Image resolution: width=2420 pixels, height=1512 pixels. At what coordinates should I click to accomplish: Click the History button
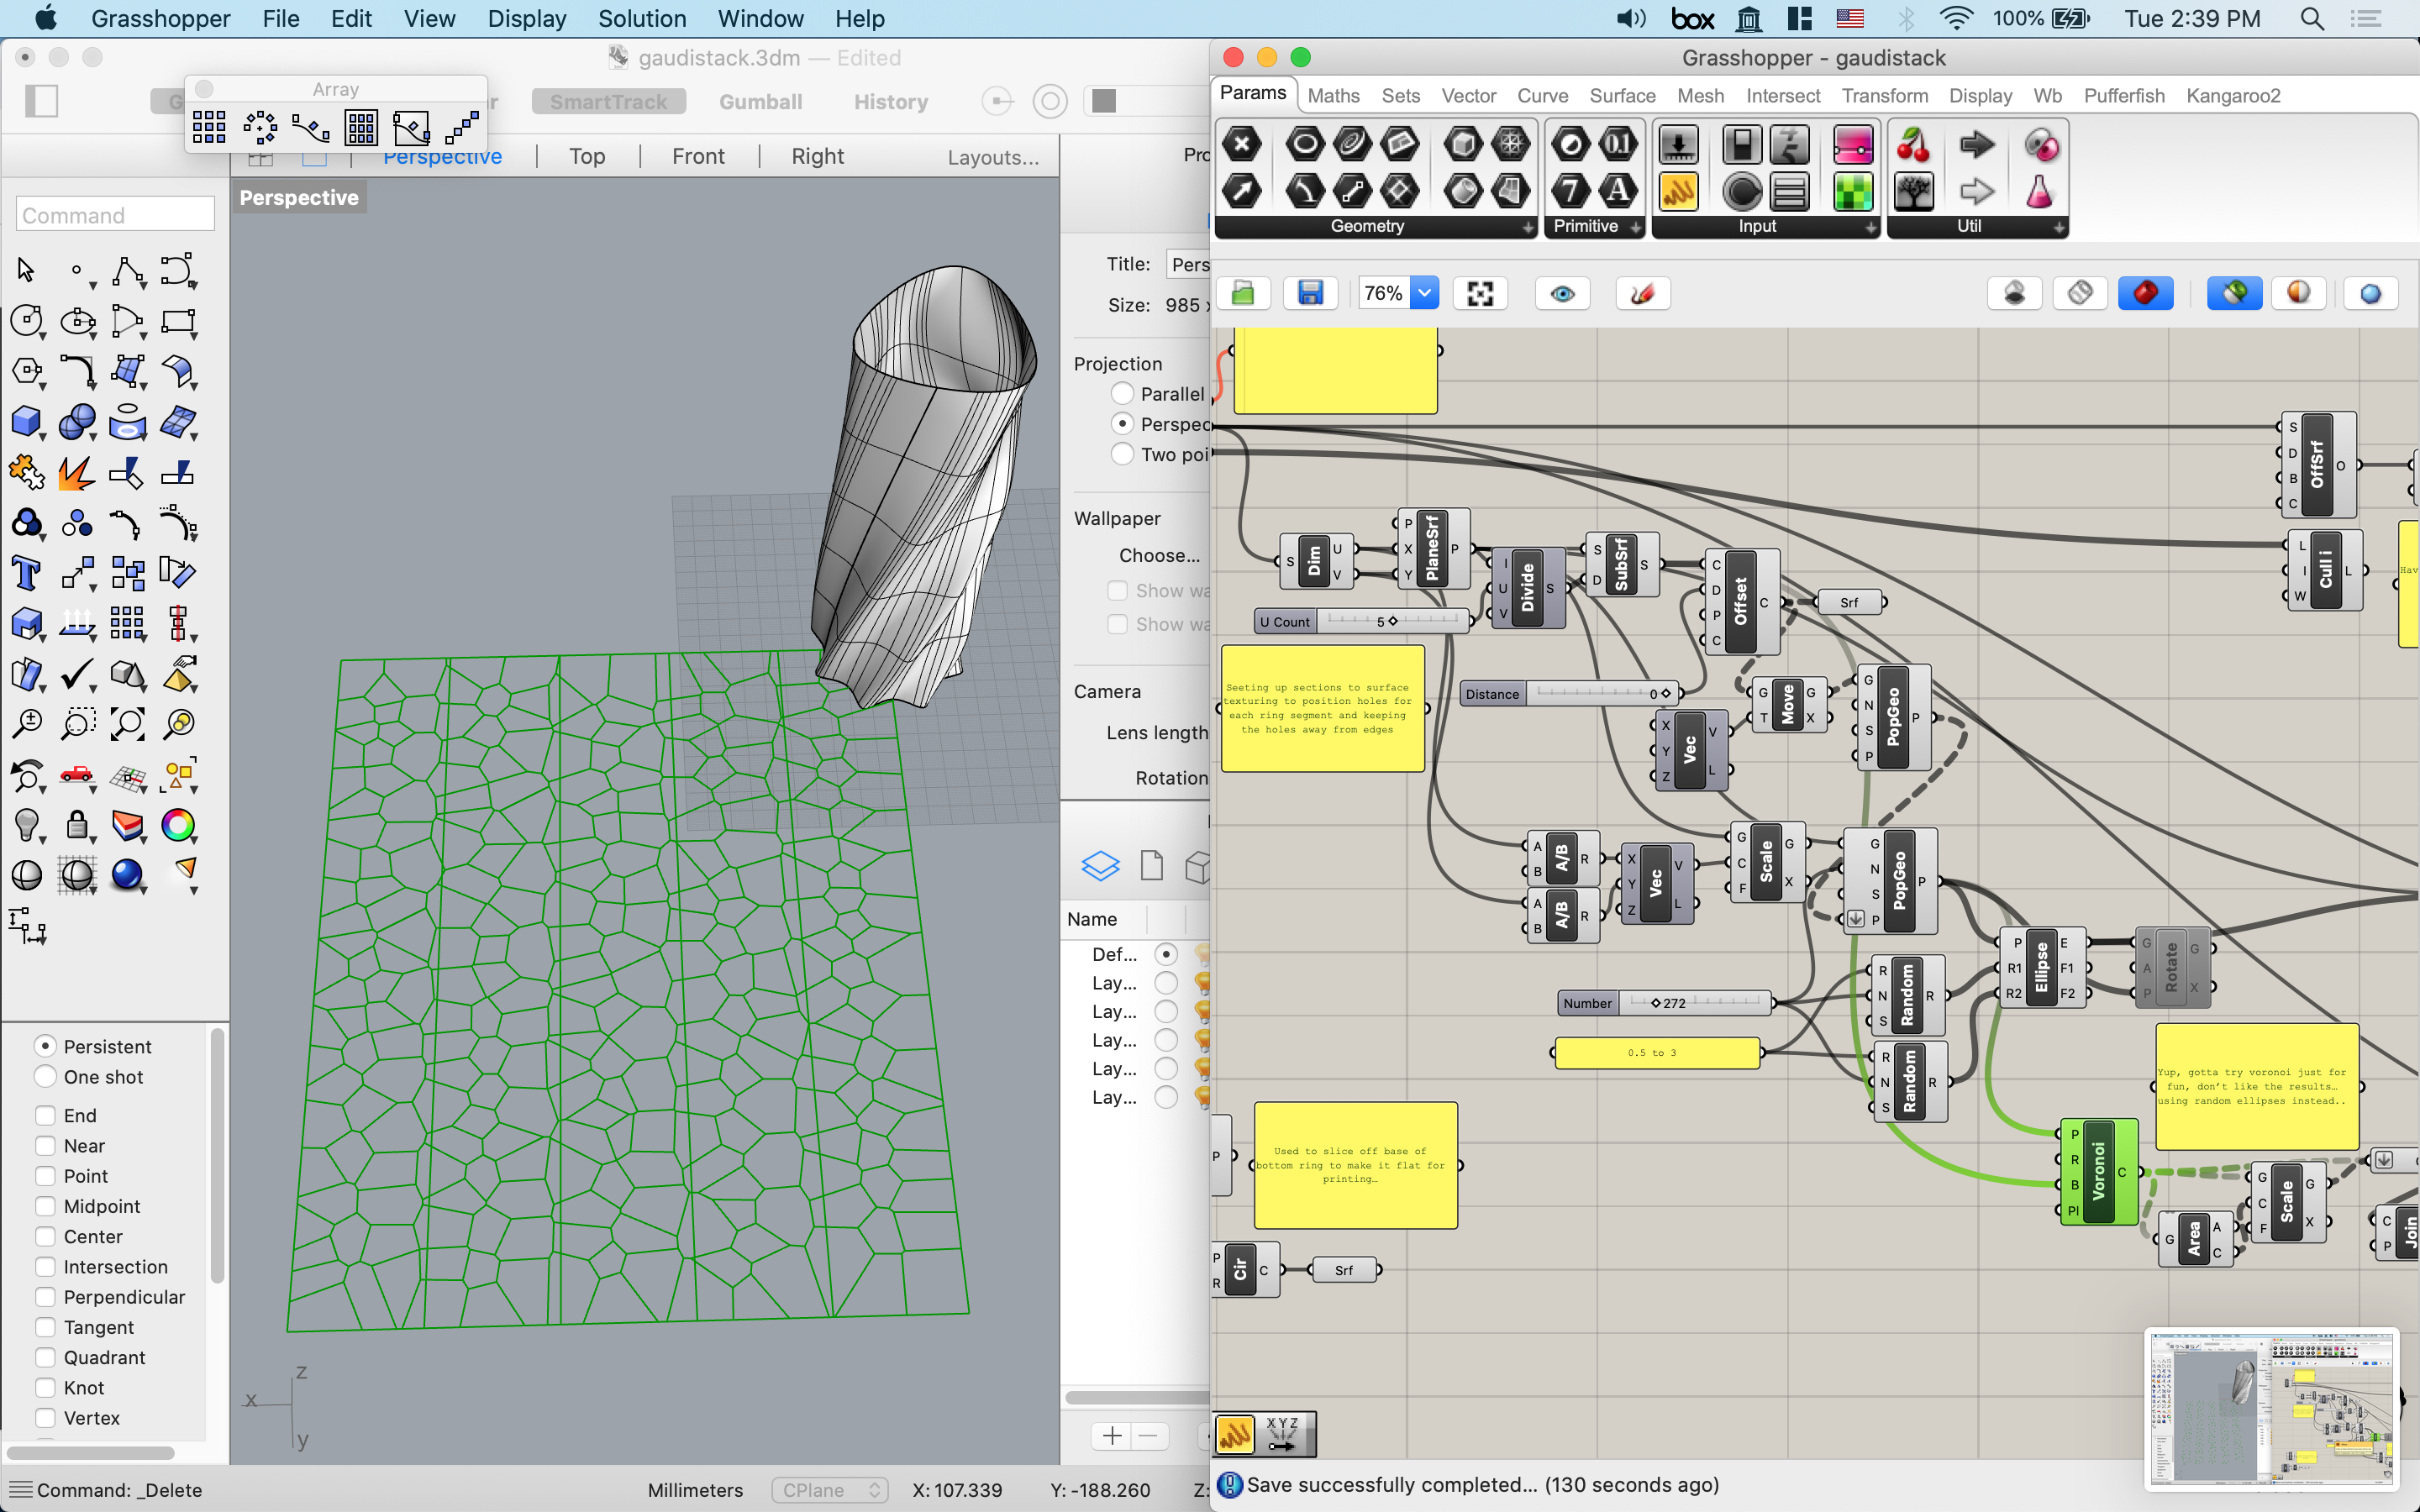coord(890,102)
